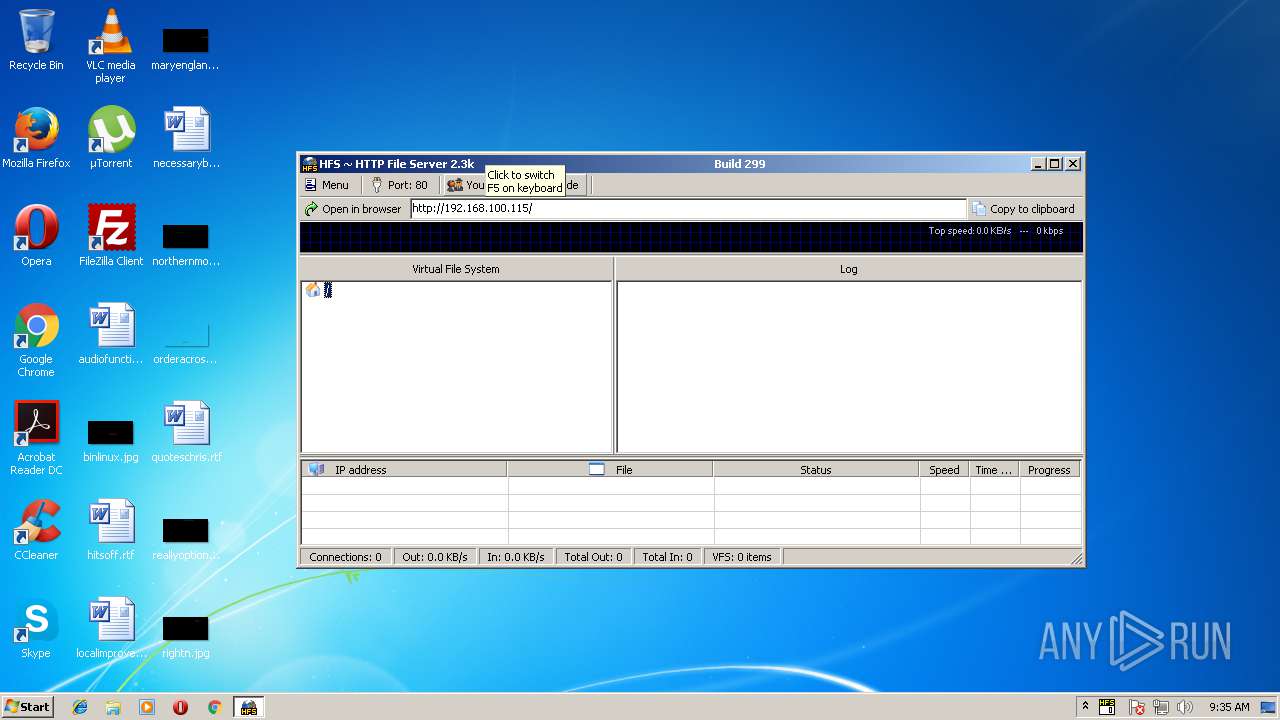Select the Google Chrome desktop icon
This screenshot has width=1280, height=720.
click(36, 340)
